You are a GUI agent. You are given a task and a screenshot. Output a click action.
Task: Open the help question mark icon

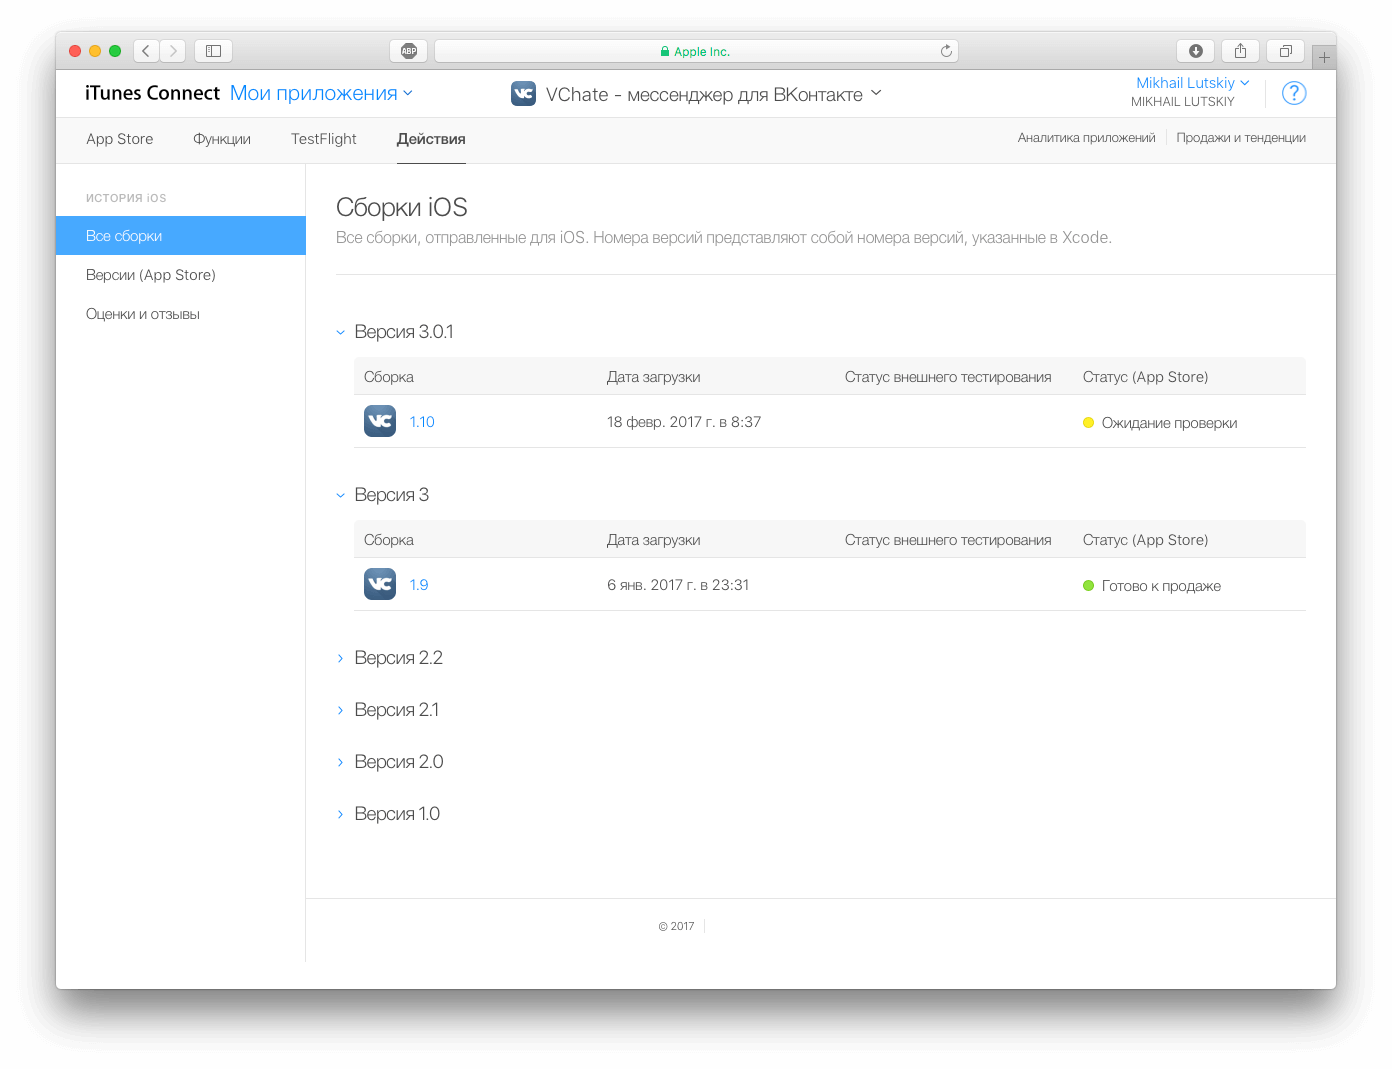point(1294,93)
